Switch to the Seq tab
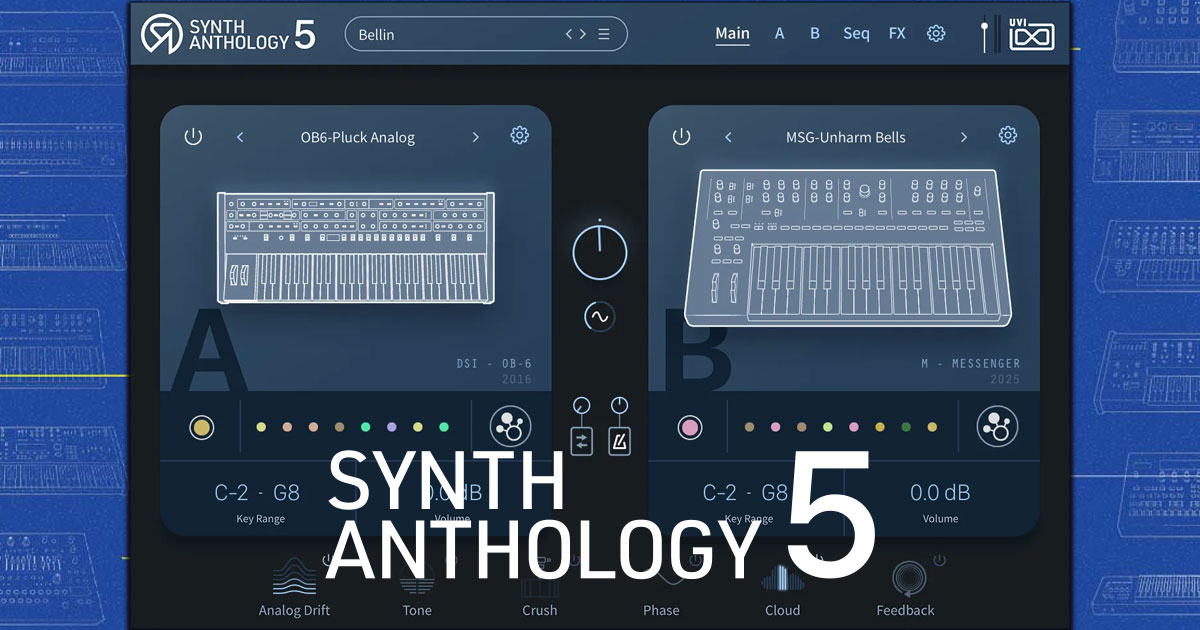Image resolution: width=1200 pixels, height=630 pixels. click(856, 34)
